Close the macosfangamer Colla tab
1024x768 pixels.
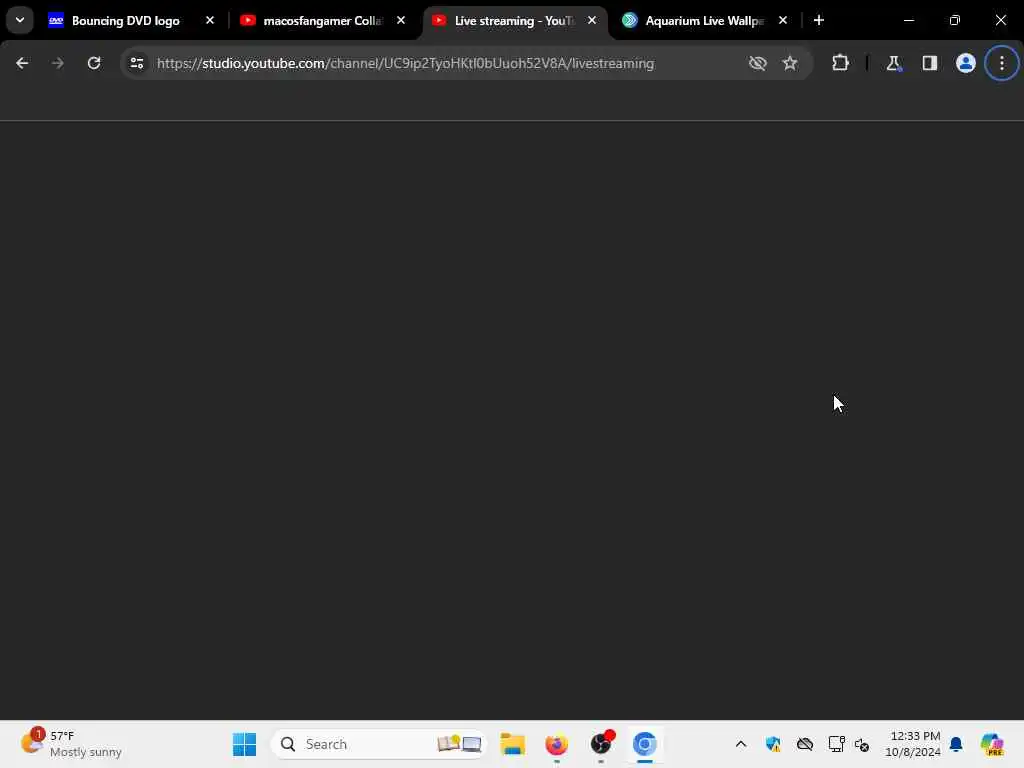click(401, 20)
